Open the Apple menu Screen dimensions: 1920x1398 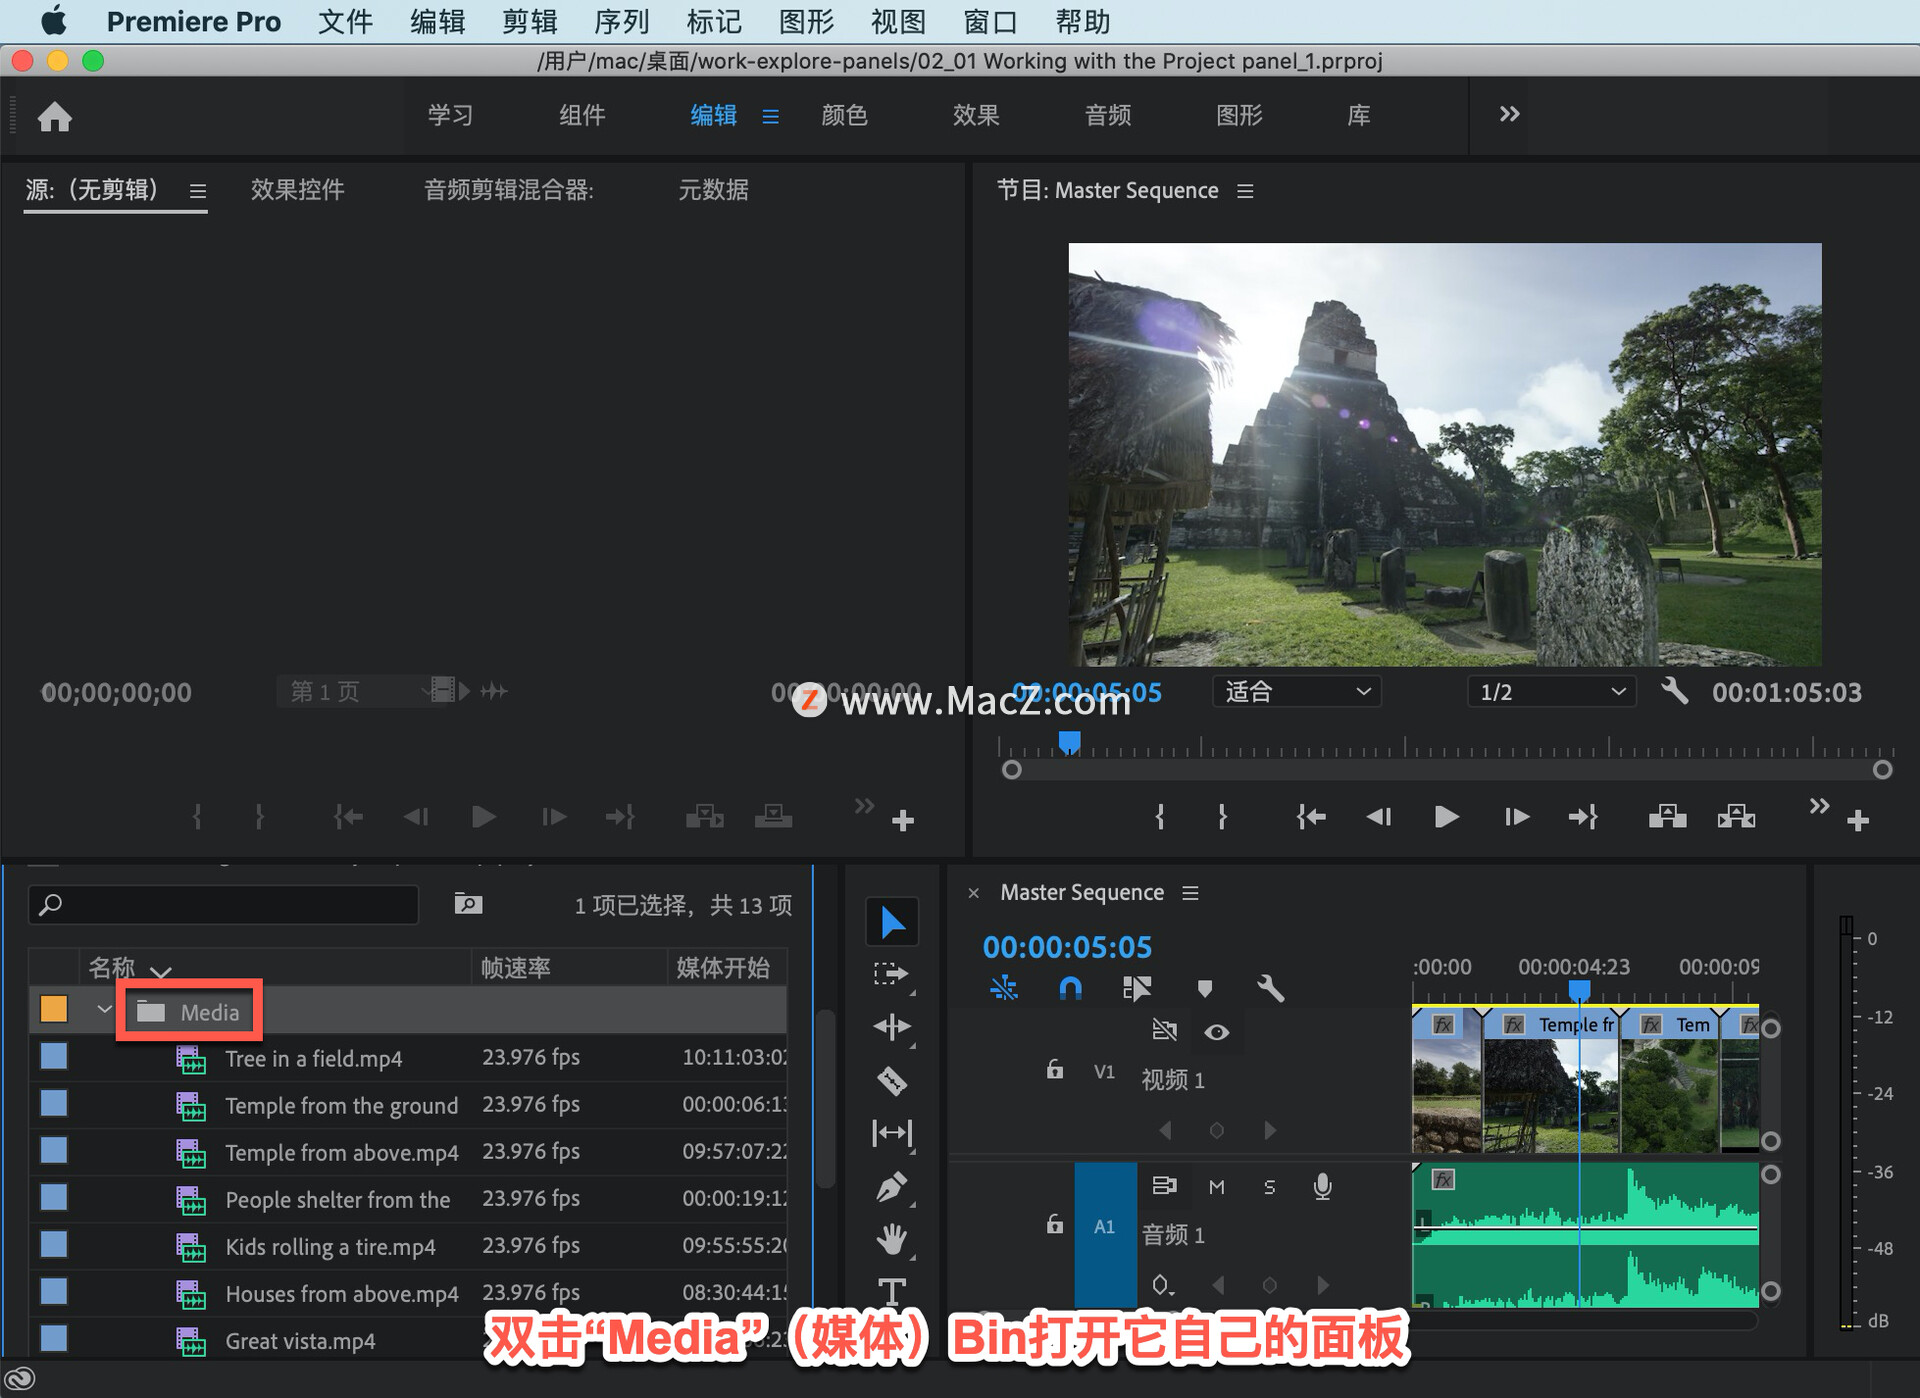53,21
